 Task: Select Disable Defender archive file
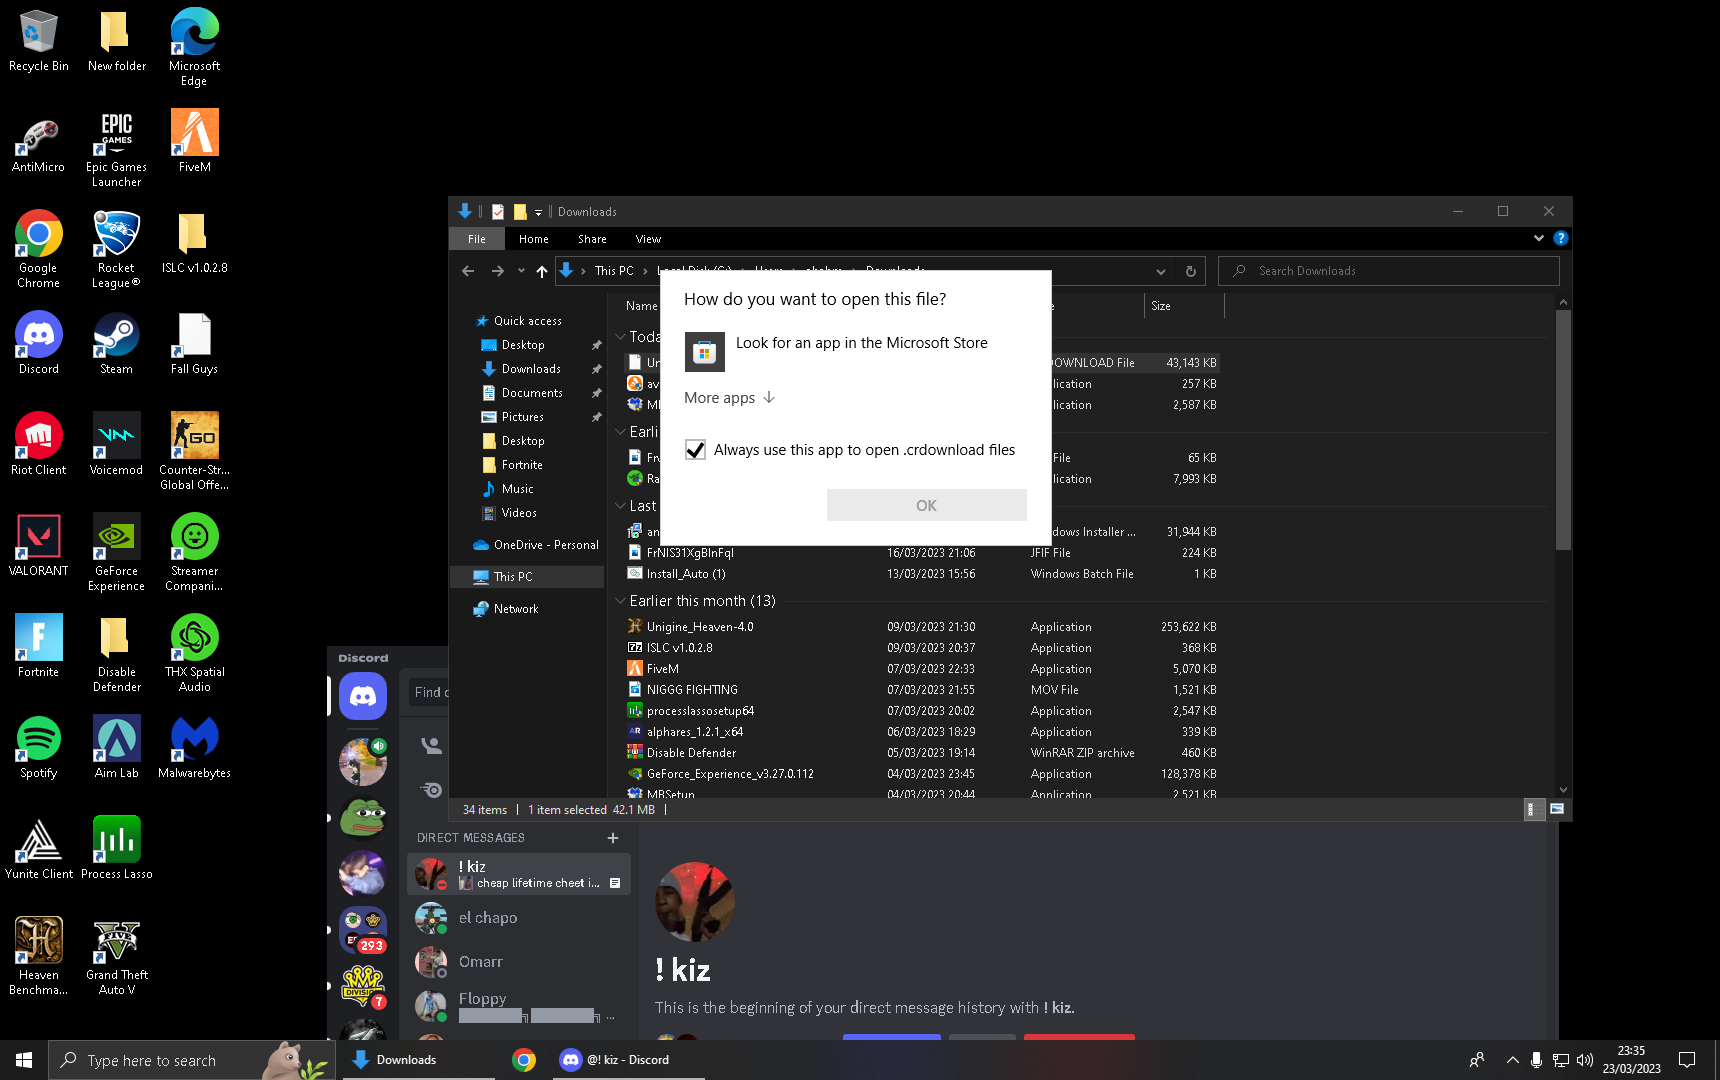coord(691,753)
